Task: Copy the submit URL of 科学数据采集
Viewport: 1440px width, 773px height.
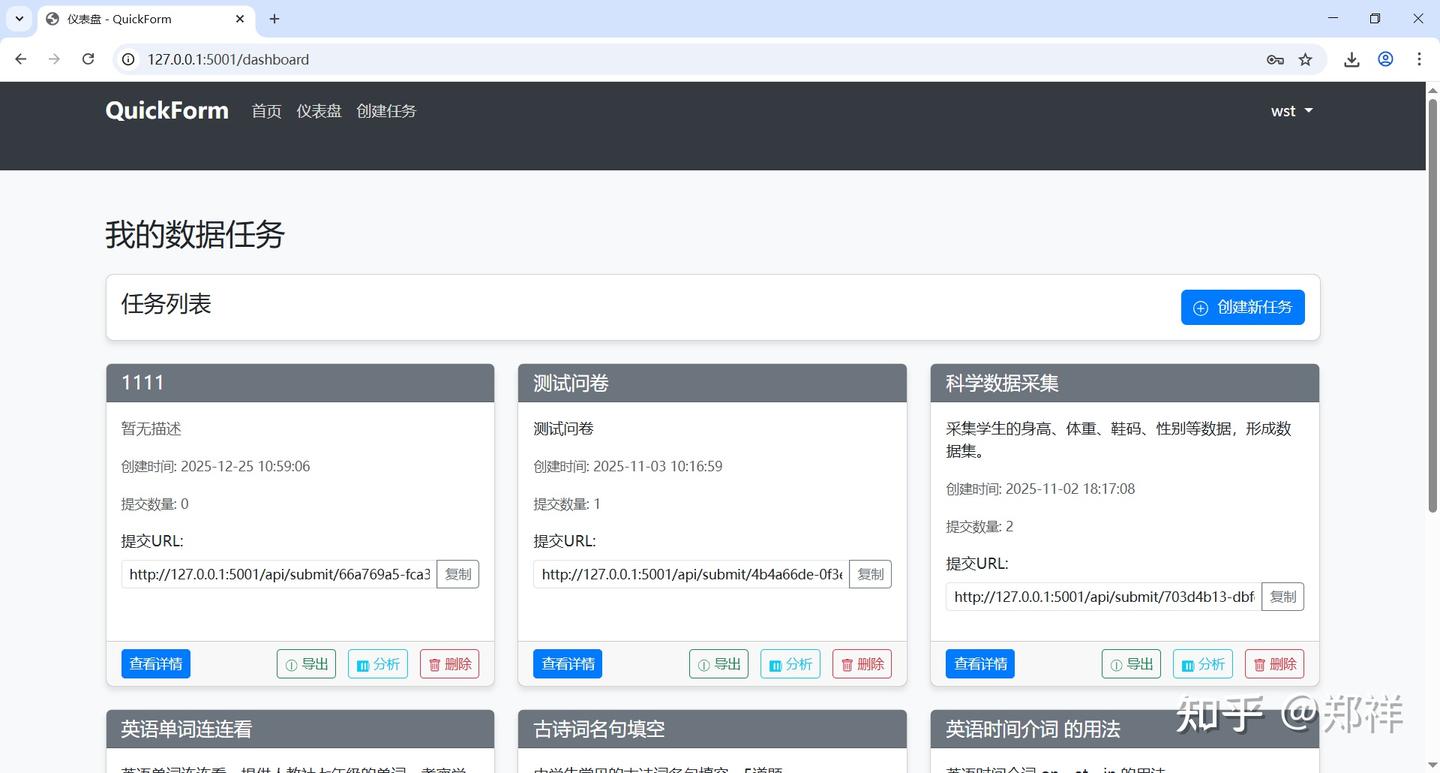Action: (x=1283, y=597)
